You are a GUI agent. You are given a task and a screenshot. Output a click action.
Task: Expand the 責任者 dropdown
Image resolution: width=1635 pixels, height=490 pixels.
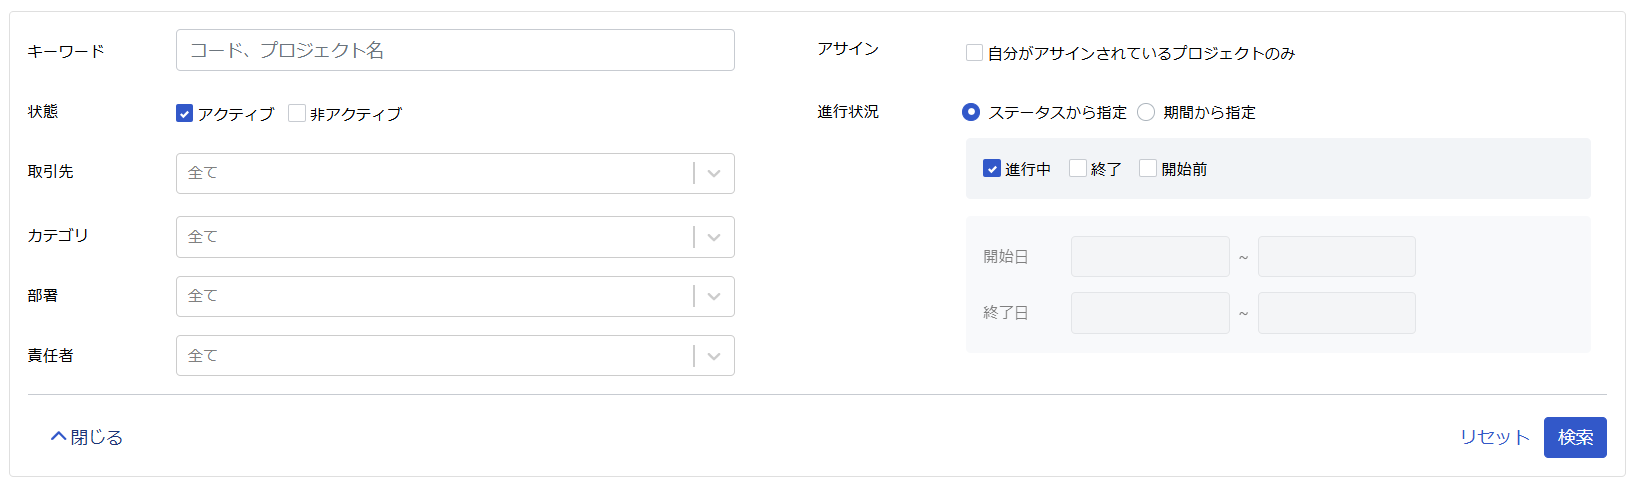pos(455,355)
